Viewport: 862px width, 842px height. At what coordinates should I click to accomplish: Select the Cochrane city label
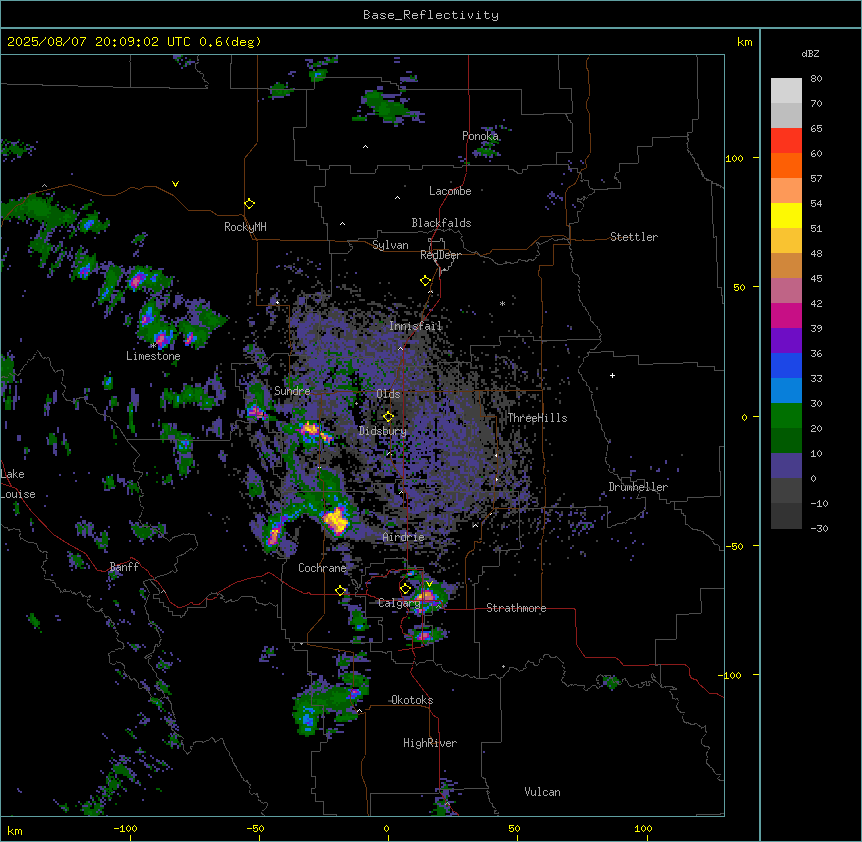point(322,568)
